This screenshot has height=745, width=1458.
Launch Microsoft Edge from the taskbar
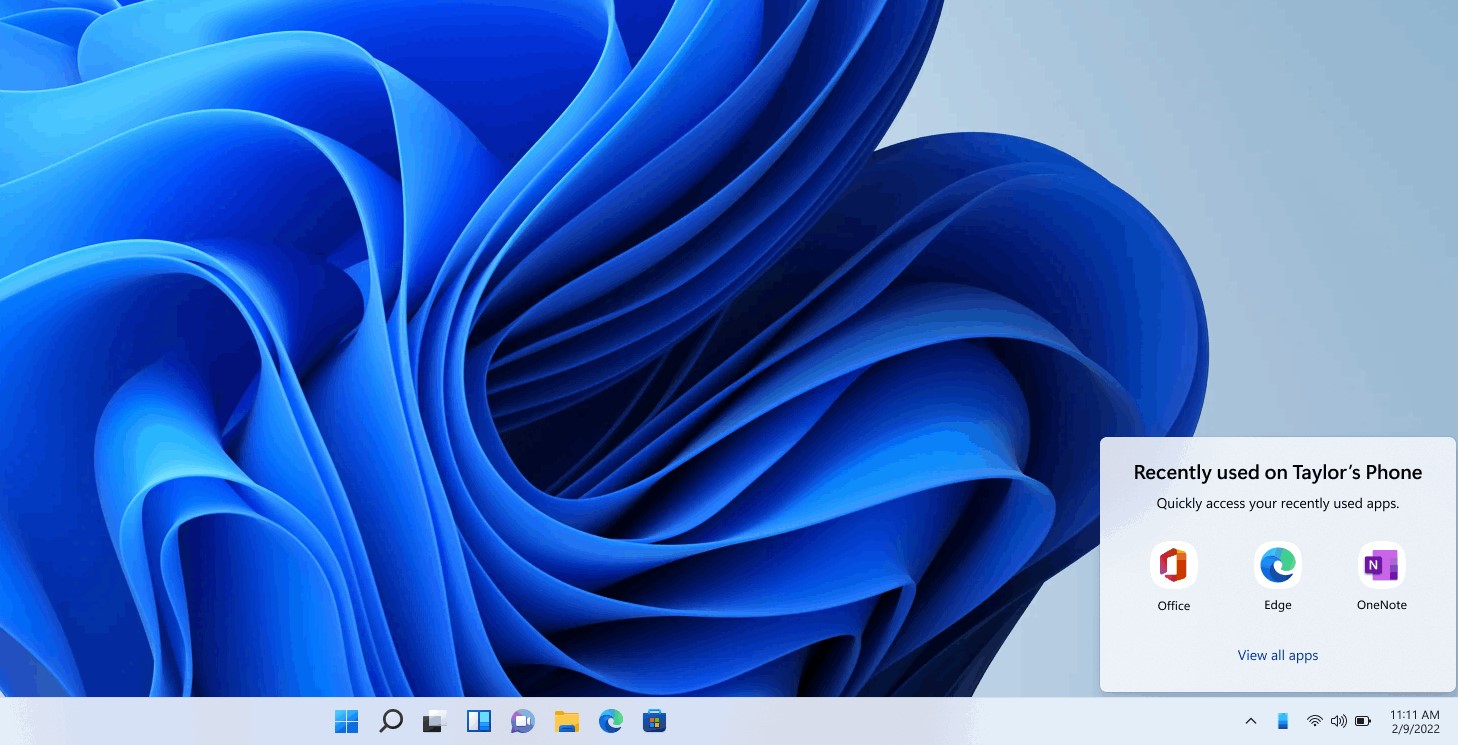point(610,721)
